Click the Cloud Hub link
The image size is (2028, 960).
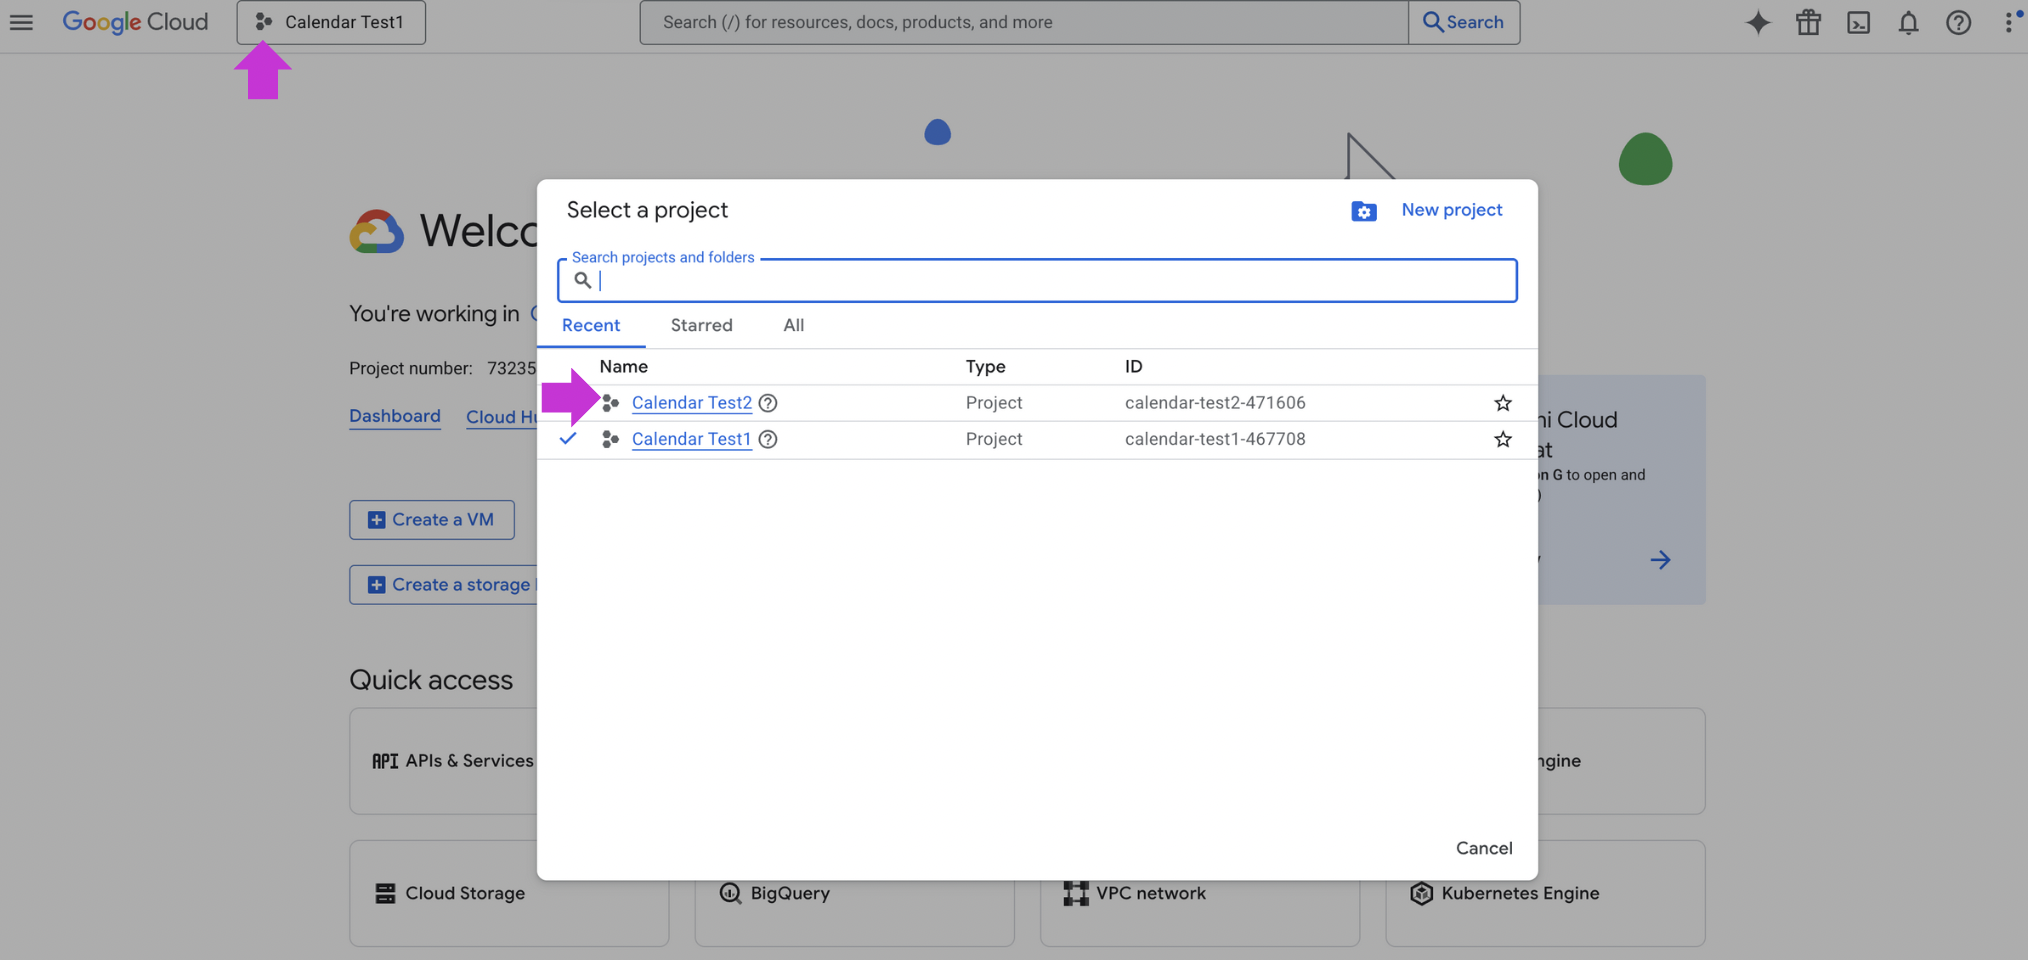tap(502, 417)
